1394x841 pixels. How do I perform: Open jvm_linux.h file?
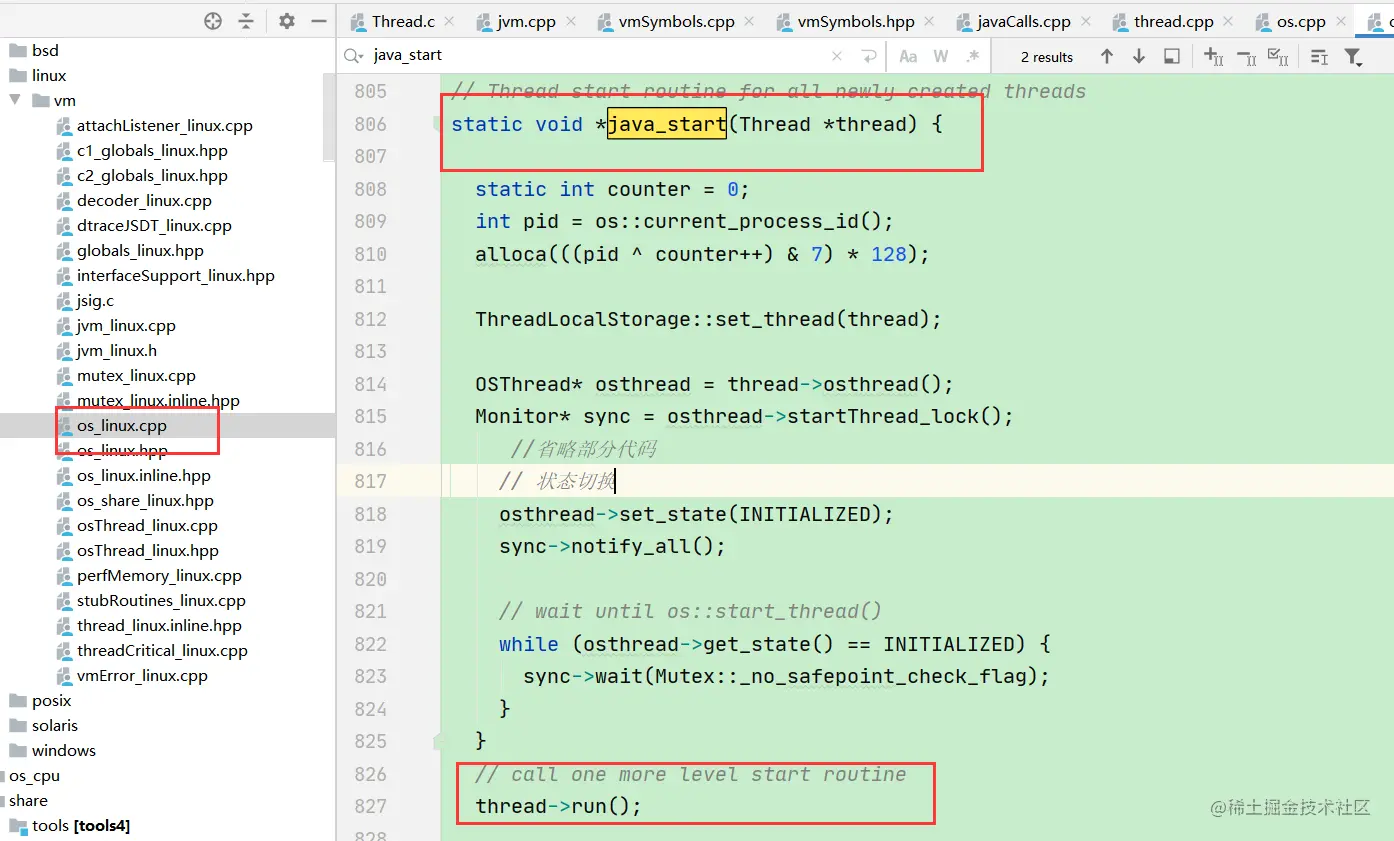point(117,350)
